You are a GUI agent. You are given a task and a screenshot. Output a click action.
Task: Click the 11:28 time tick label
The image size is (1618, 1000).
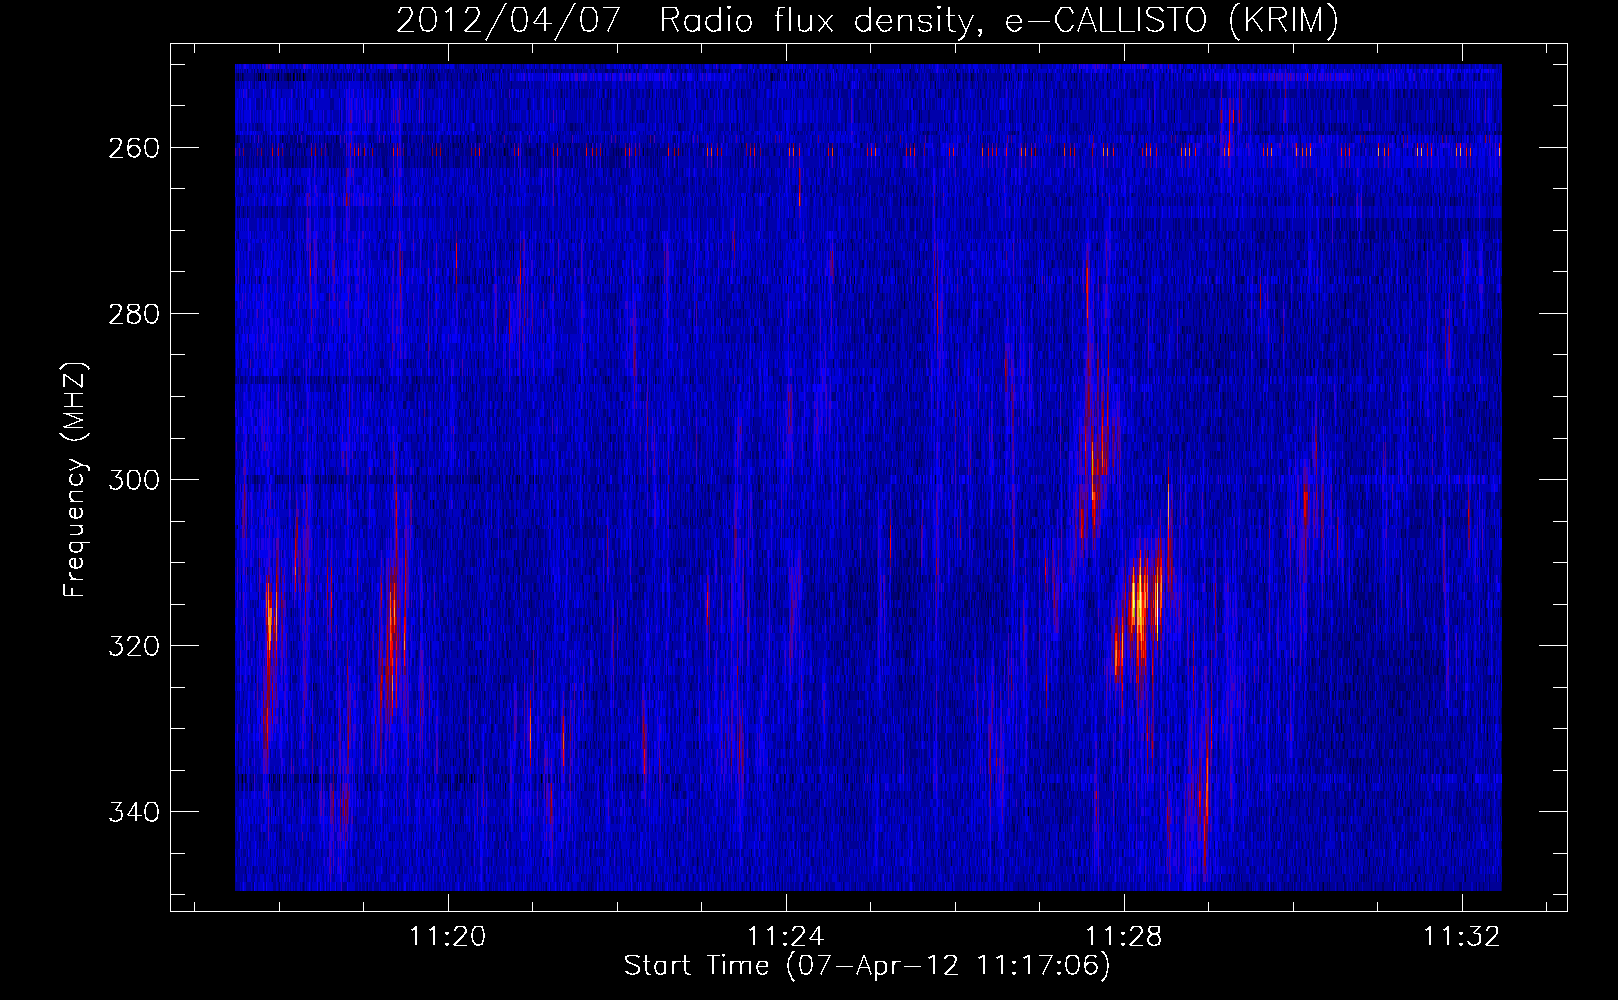pos(1124,936)
